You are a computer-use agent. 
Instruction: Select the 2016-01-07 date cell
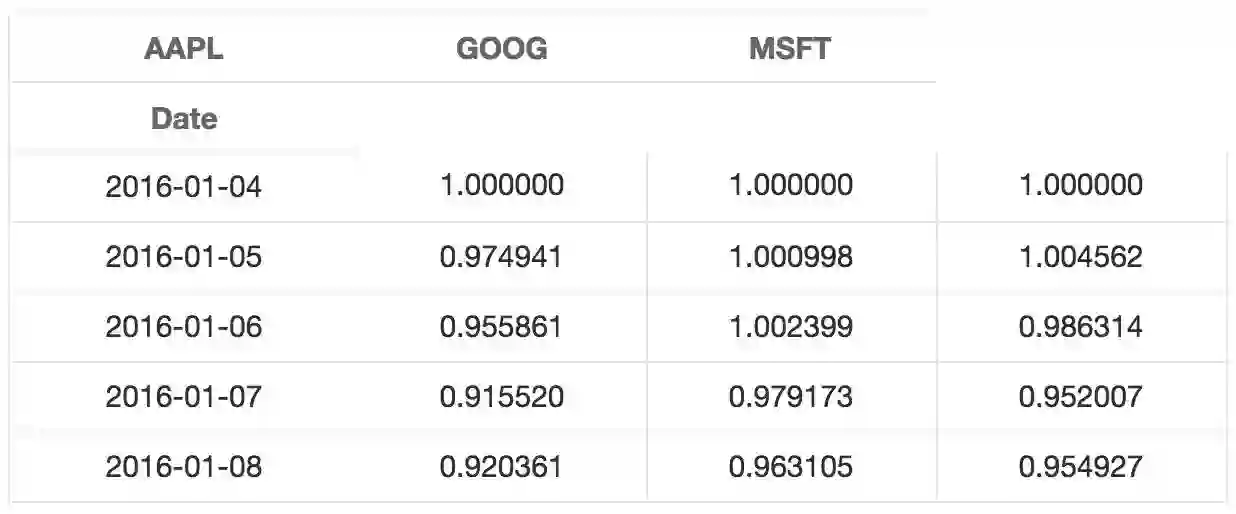point(183,397)
